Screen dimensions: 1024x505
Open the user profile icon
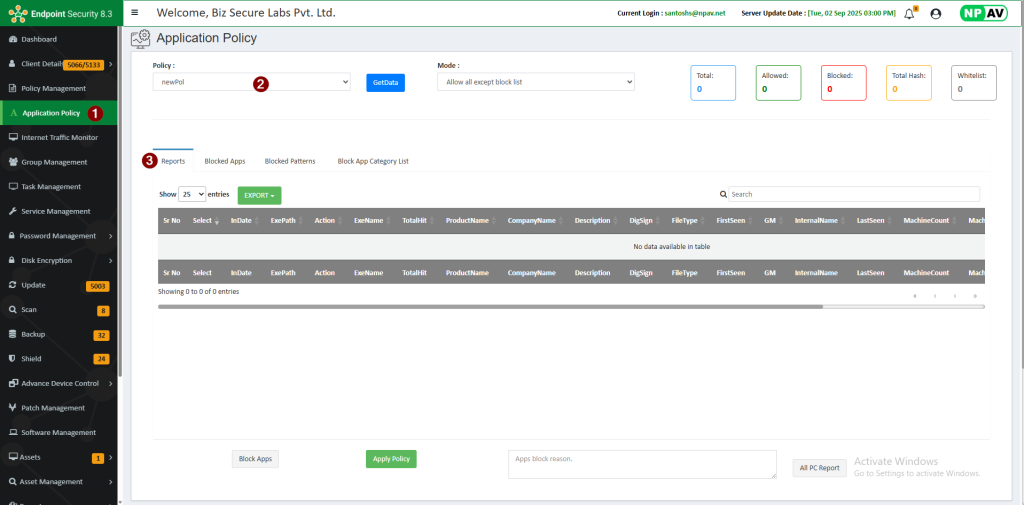pos(936,13)
